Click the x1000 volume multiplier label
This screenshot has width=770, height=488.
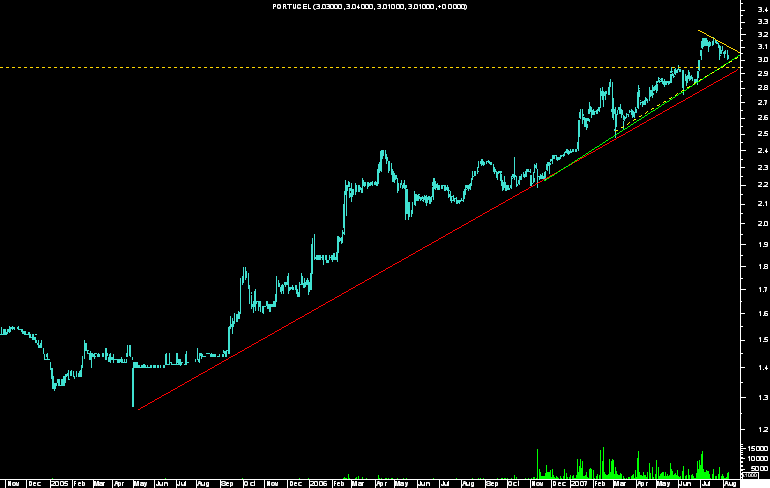(750, 475)
